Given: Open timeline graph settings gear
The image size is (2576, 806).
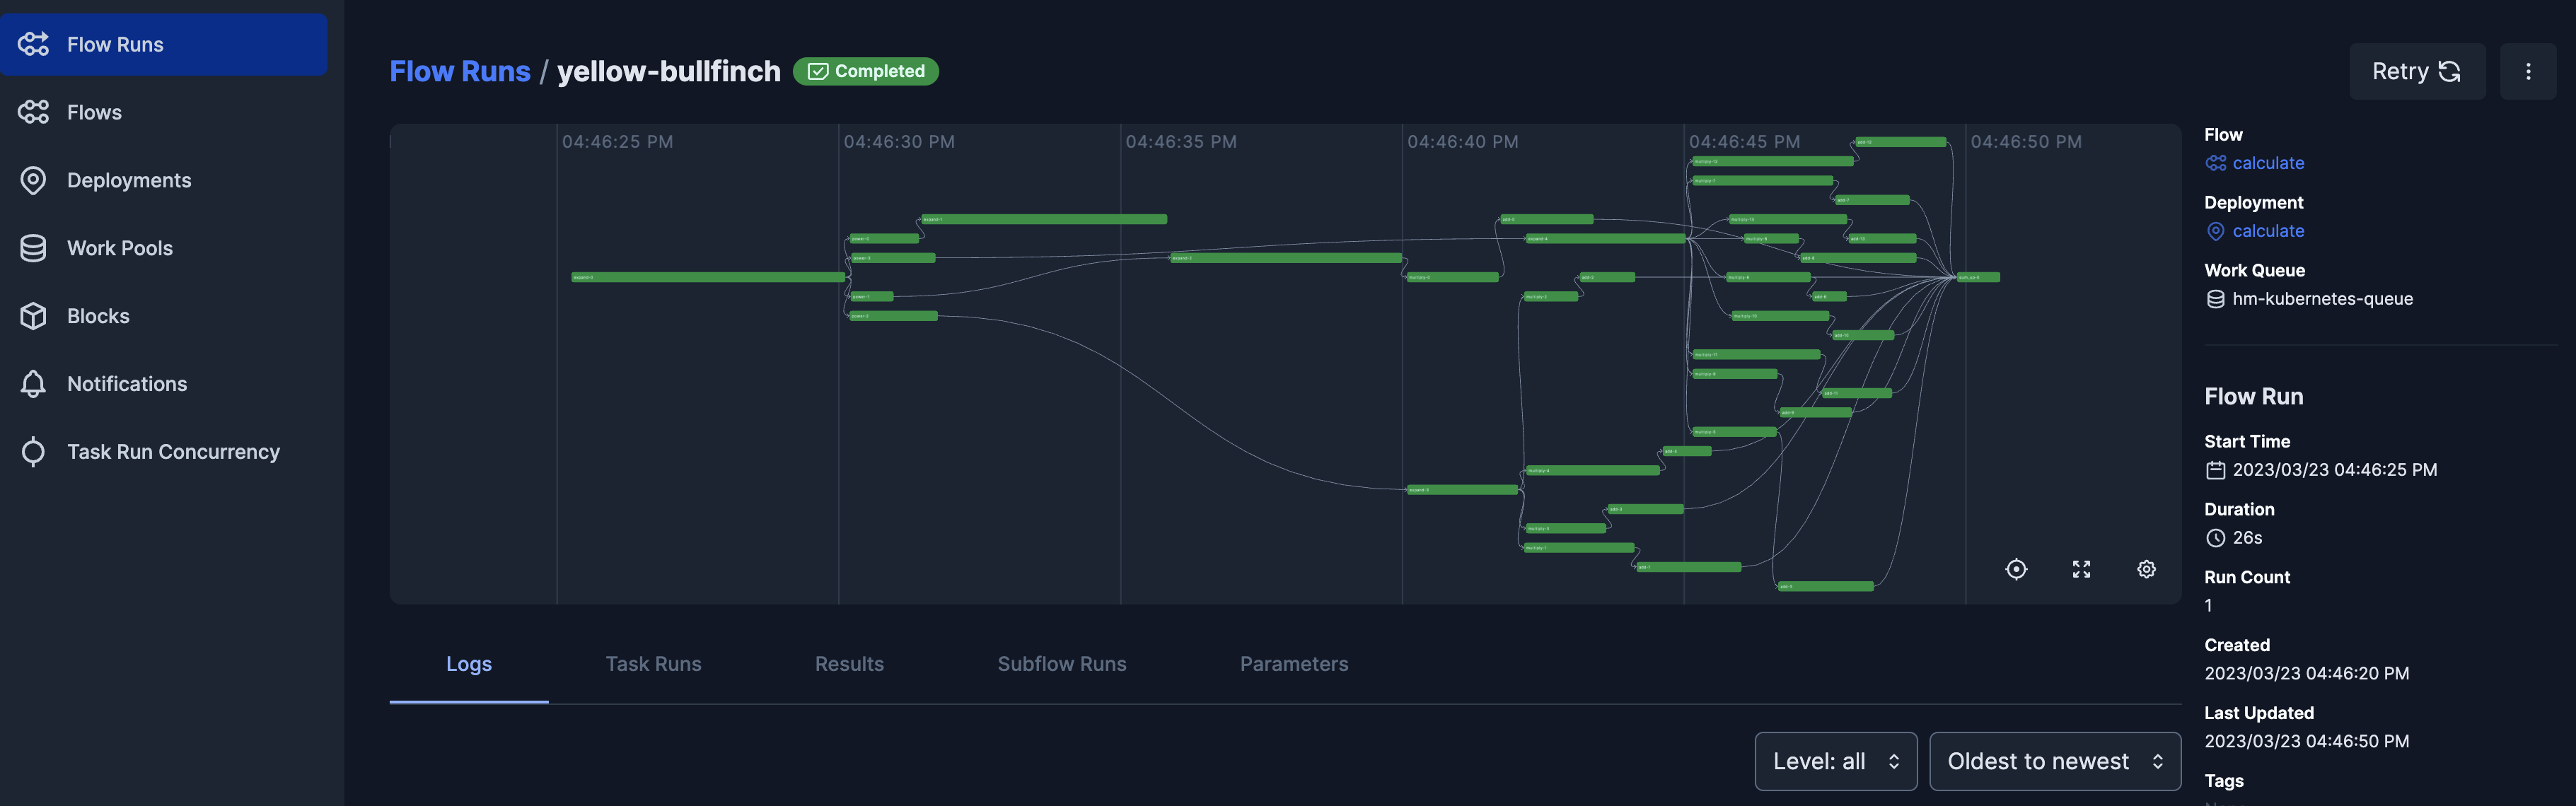Looking at the screenshot, I should tap(2146, 569).
